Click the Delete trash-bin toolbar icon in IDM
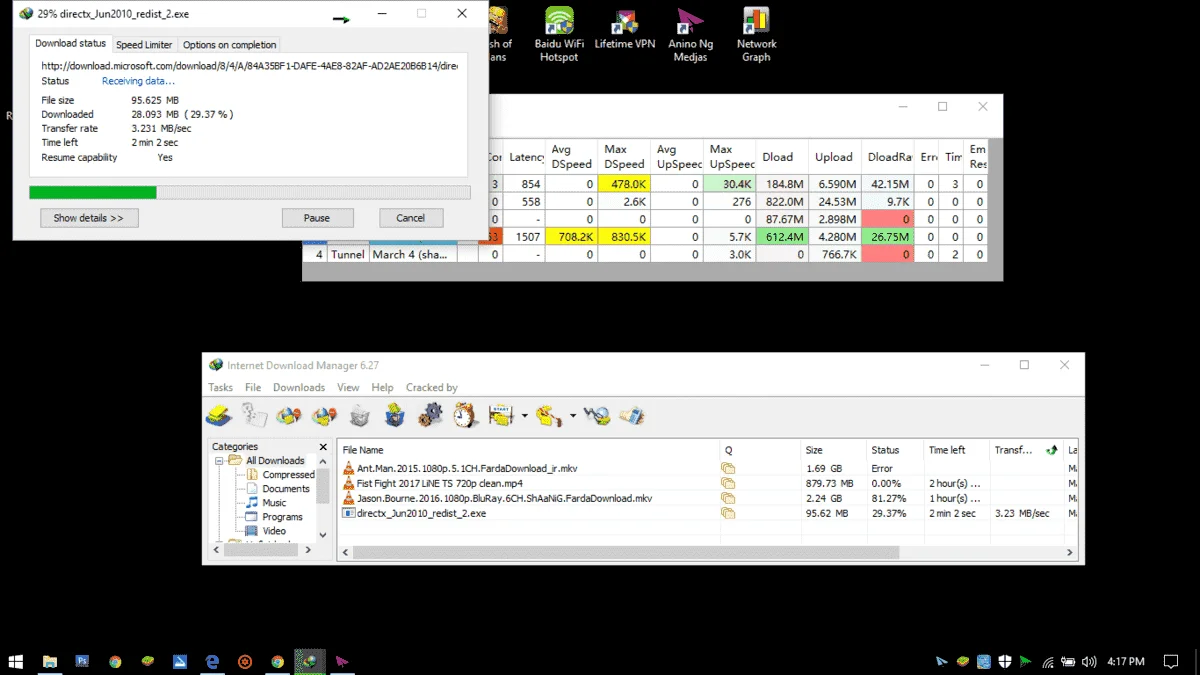Image resolution: width=1200 pixels, height=675 pixels. 360,415
